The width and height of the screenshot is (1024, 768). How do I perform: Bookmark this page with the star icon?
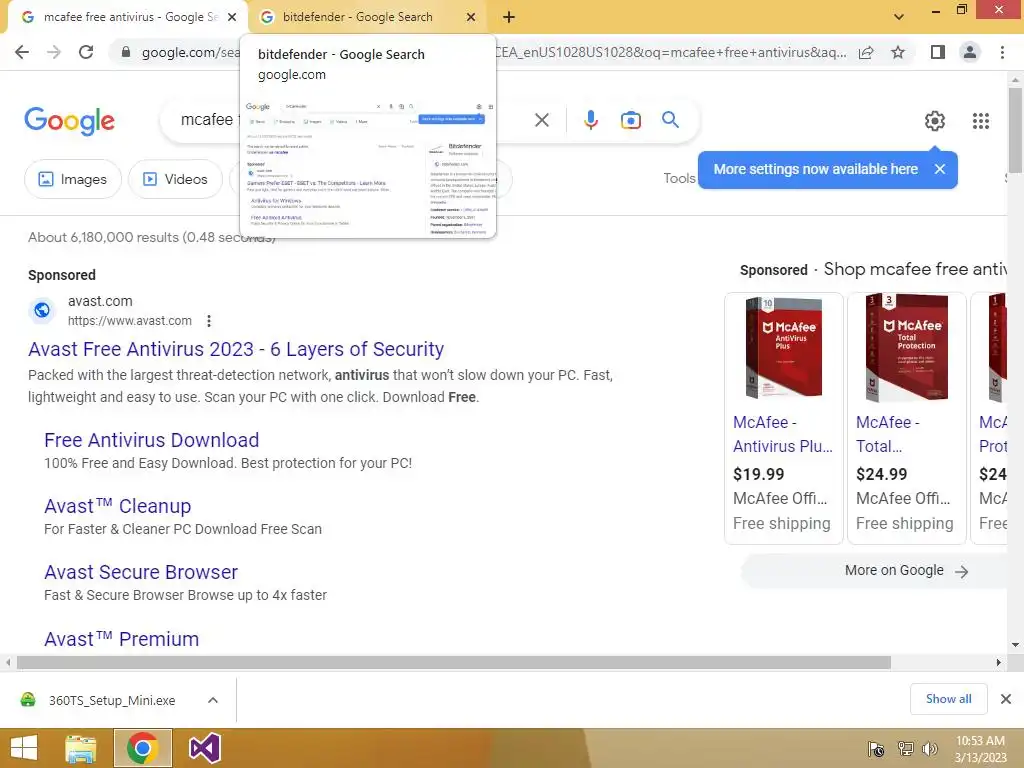click(898, 52)
